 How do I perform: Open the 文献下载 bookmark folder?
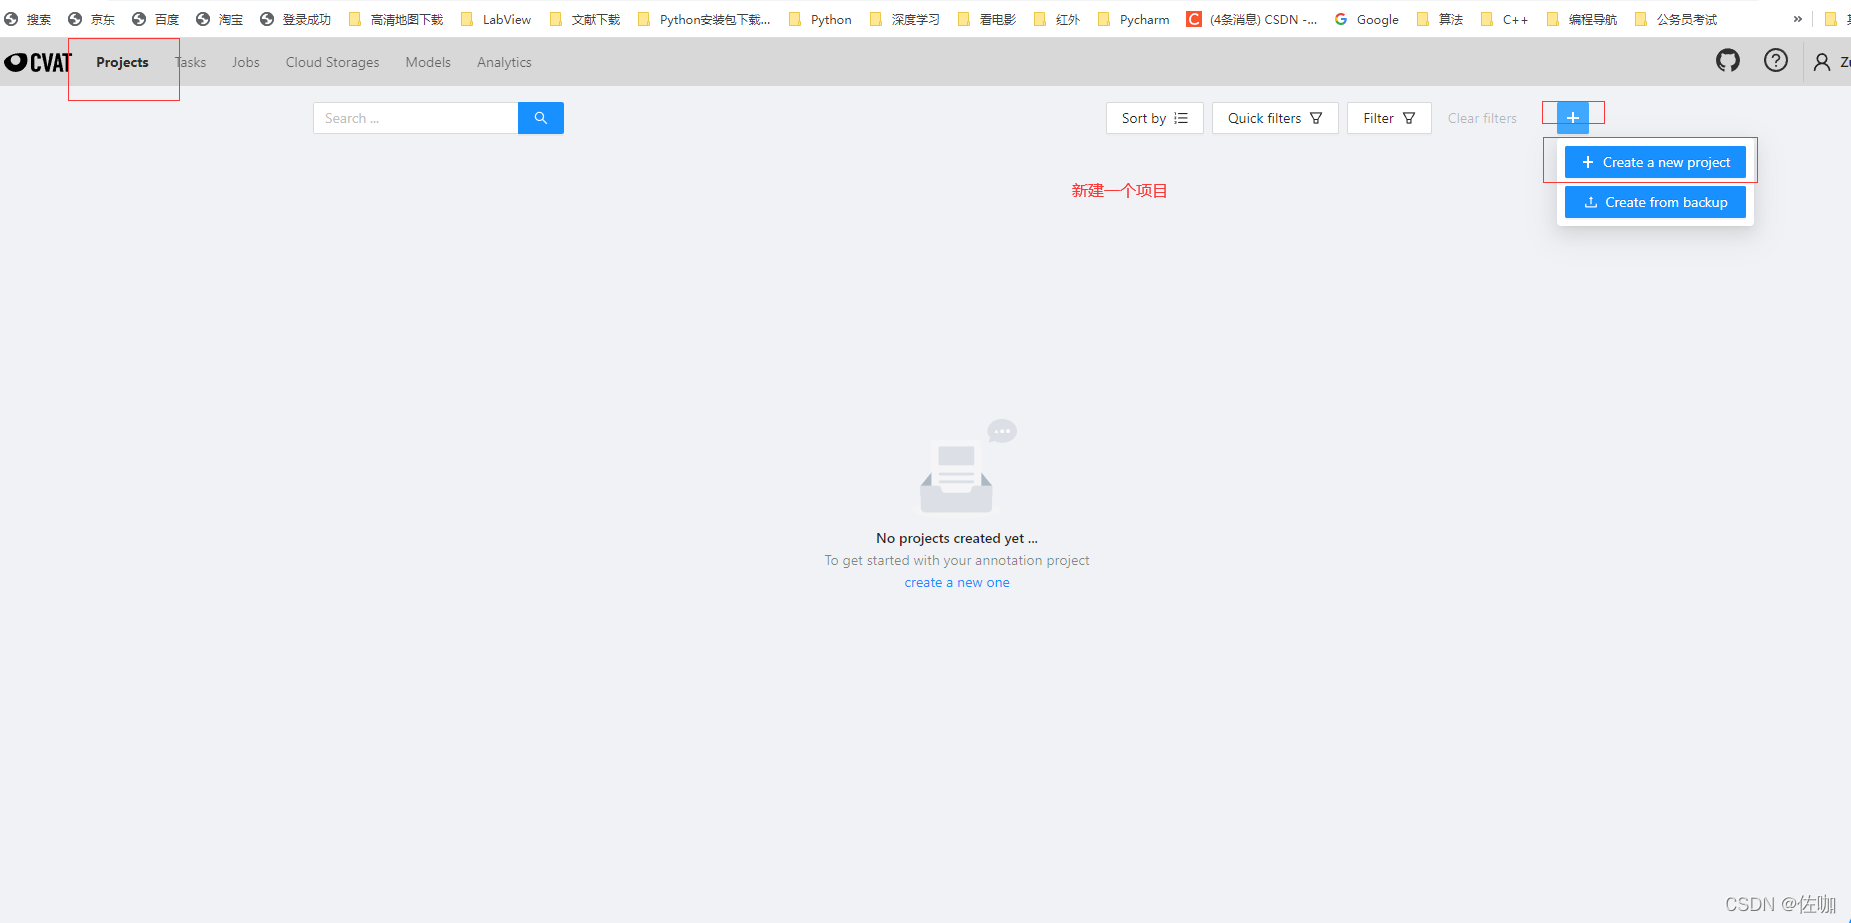(585, 19)
